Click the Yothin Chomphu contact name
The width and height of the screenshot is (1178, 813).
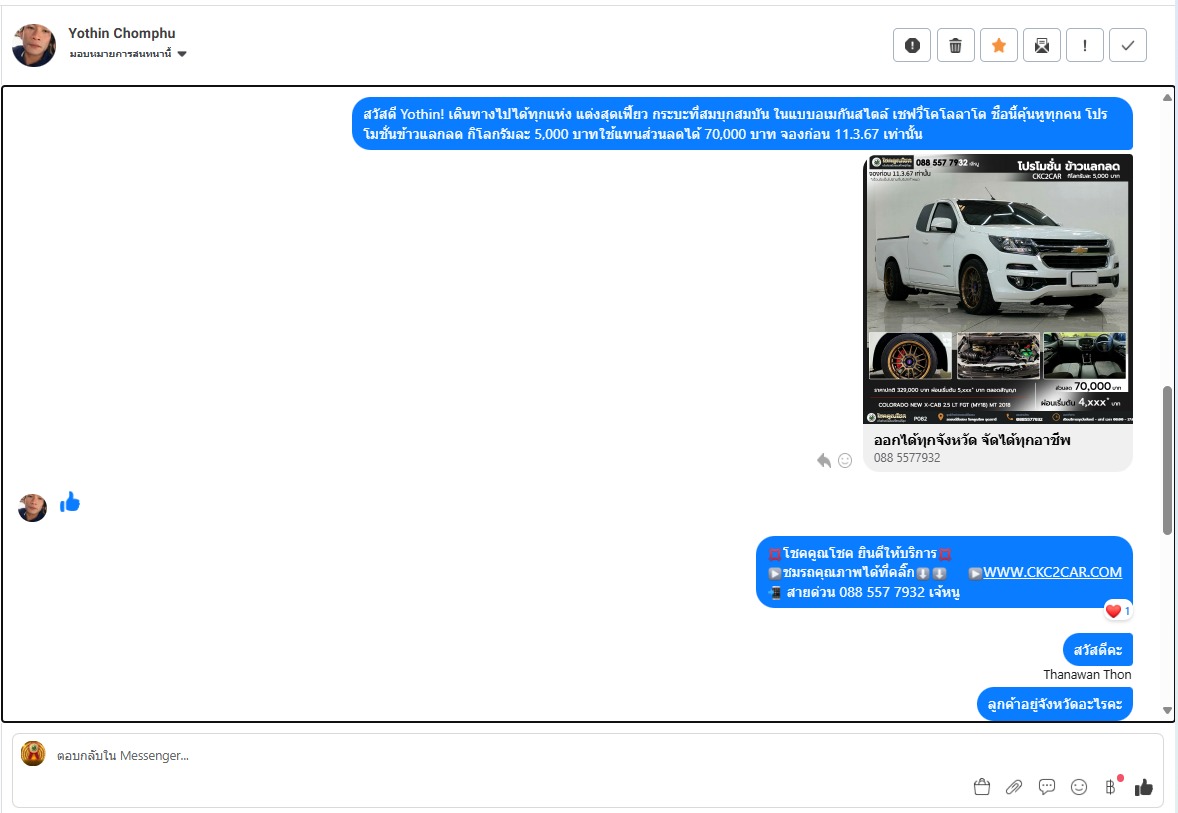(121, 33)
